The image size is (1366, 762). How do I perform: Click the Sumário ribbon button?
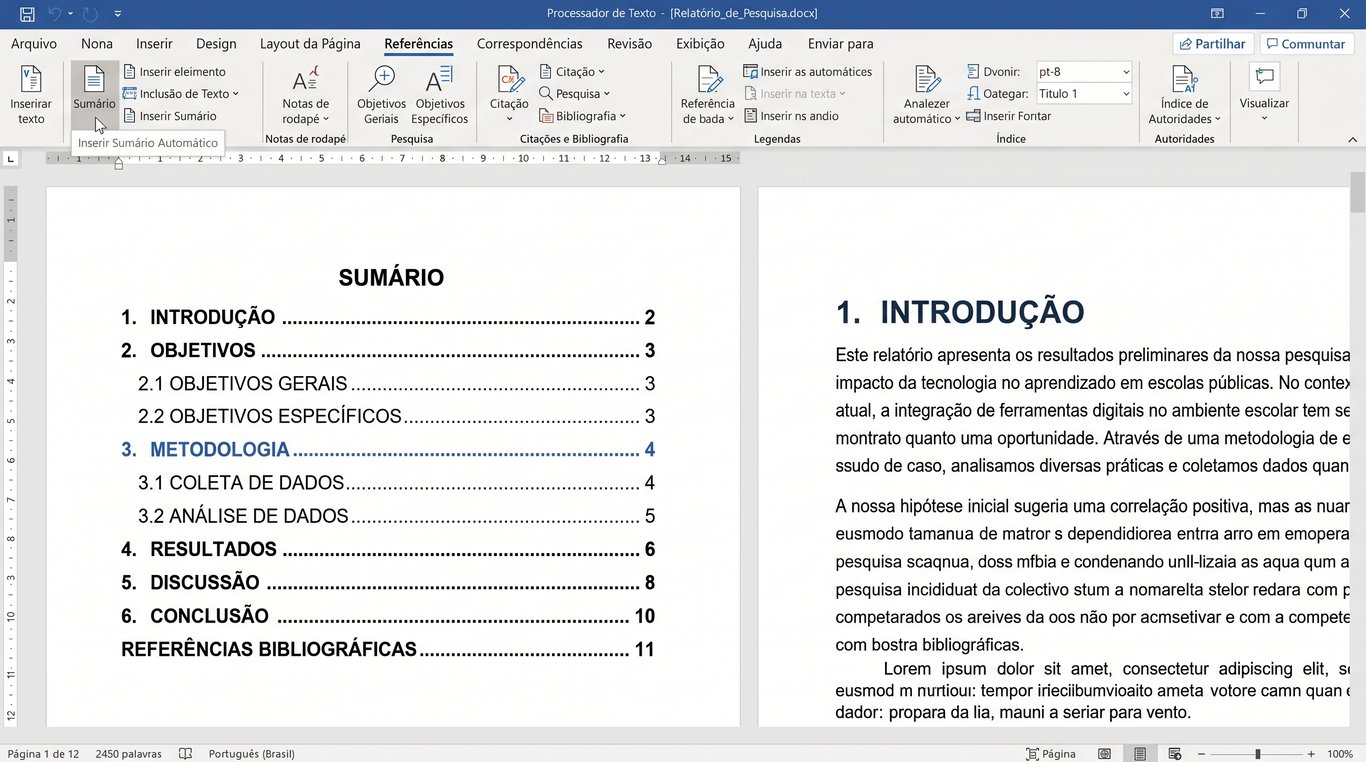[94, 96]
